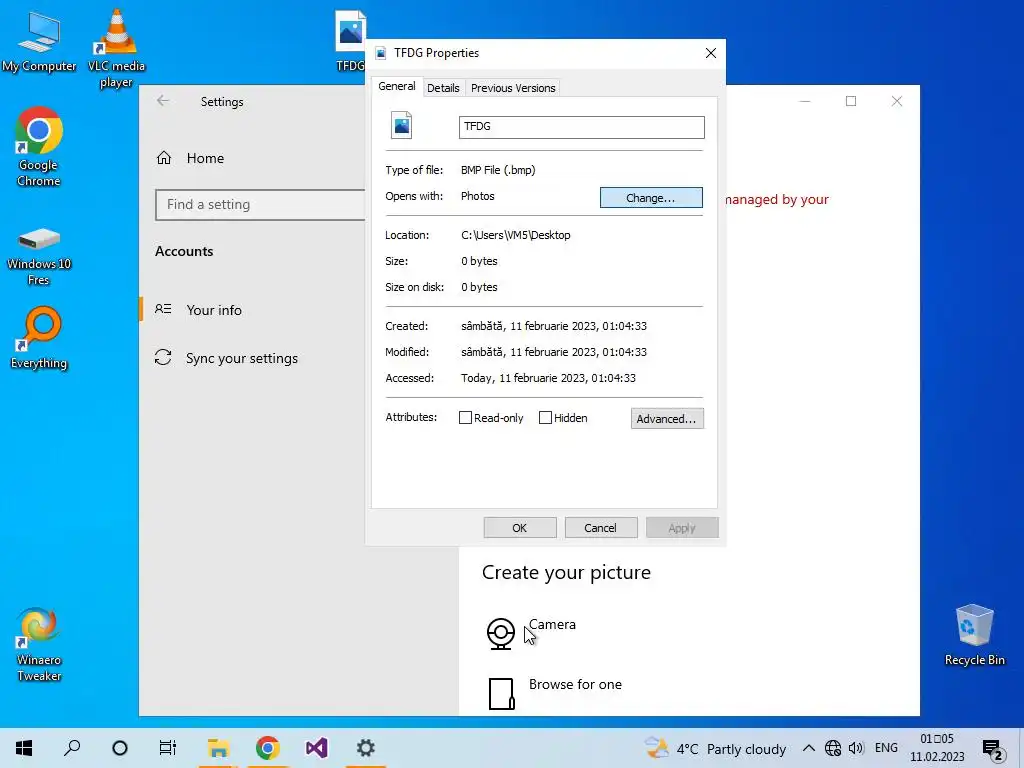
Task: Click the Camera icon under Create your picture
Action: click(501, 633)
